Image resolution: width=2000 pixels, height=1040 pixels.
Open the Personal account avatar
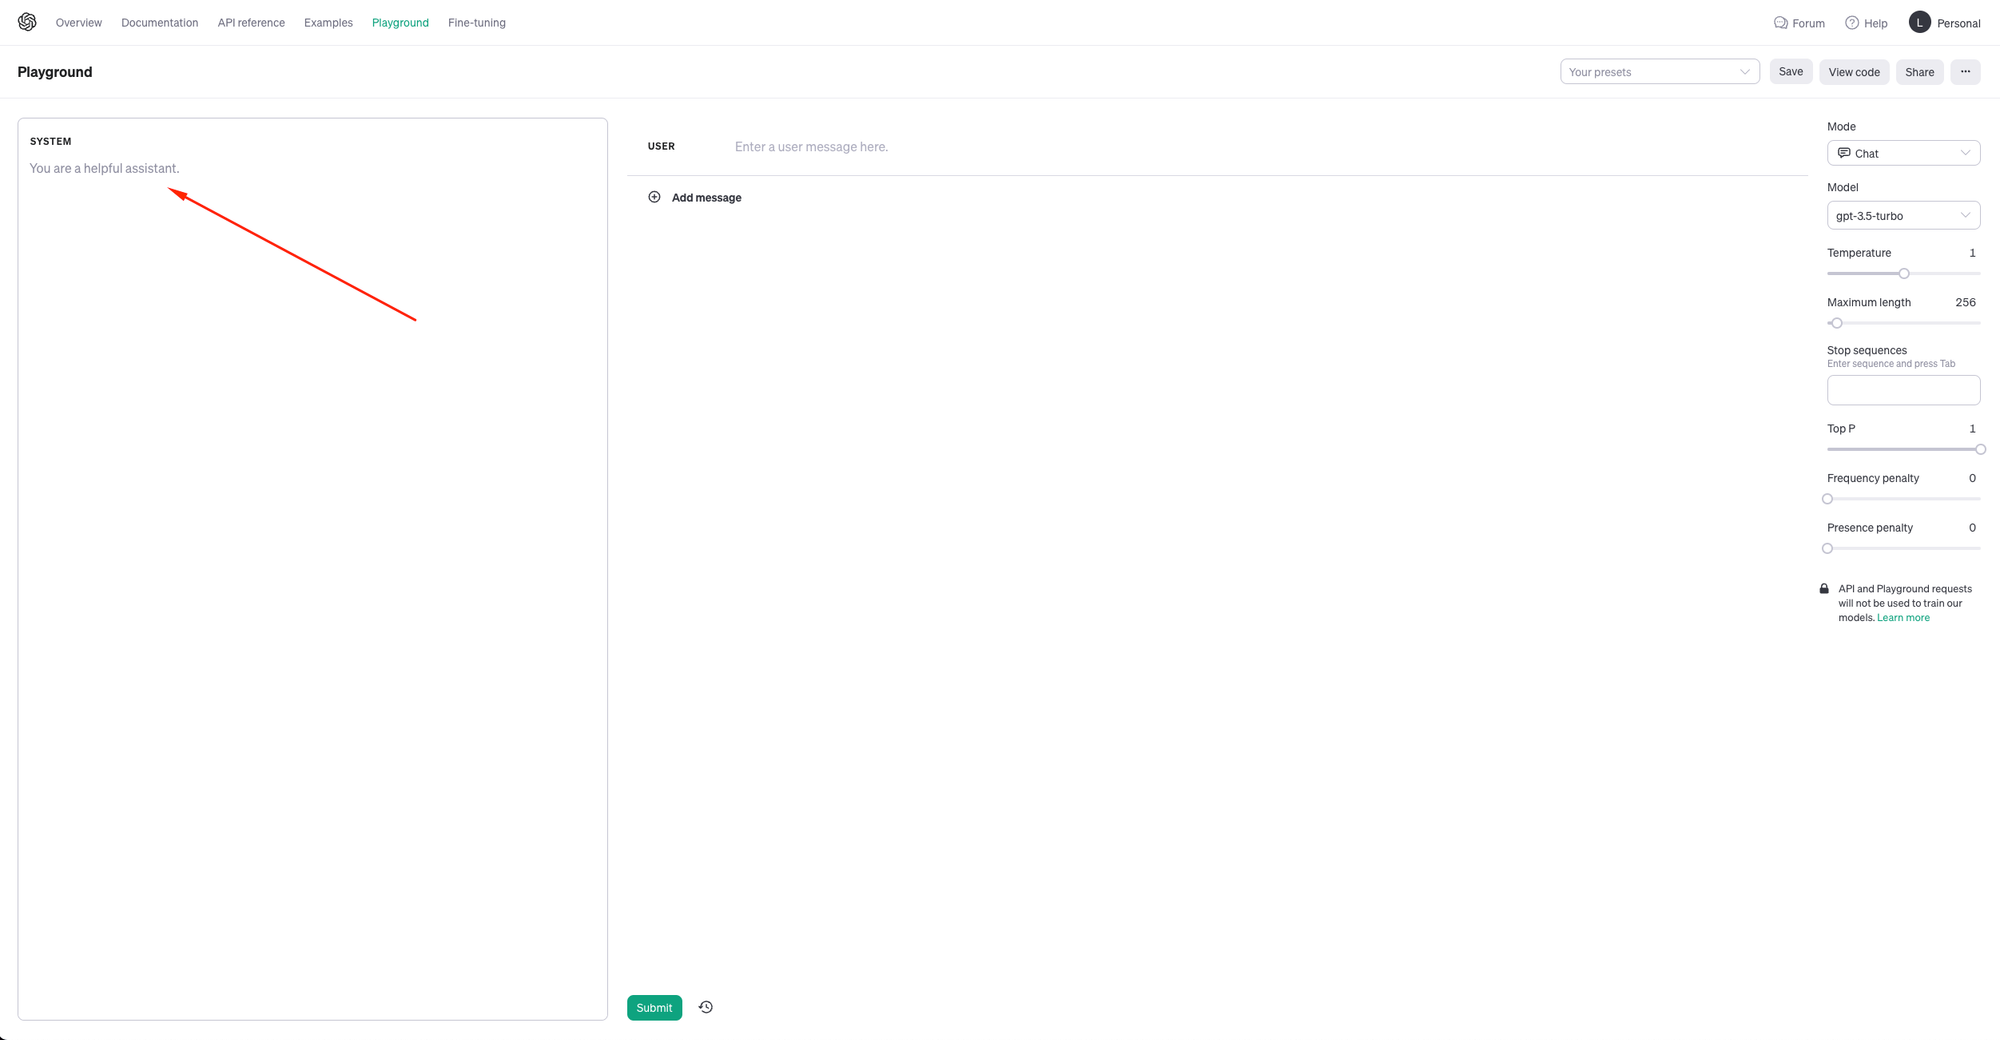pos(1919,23)
